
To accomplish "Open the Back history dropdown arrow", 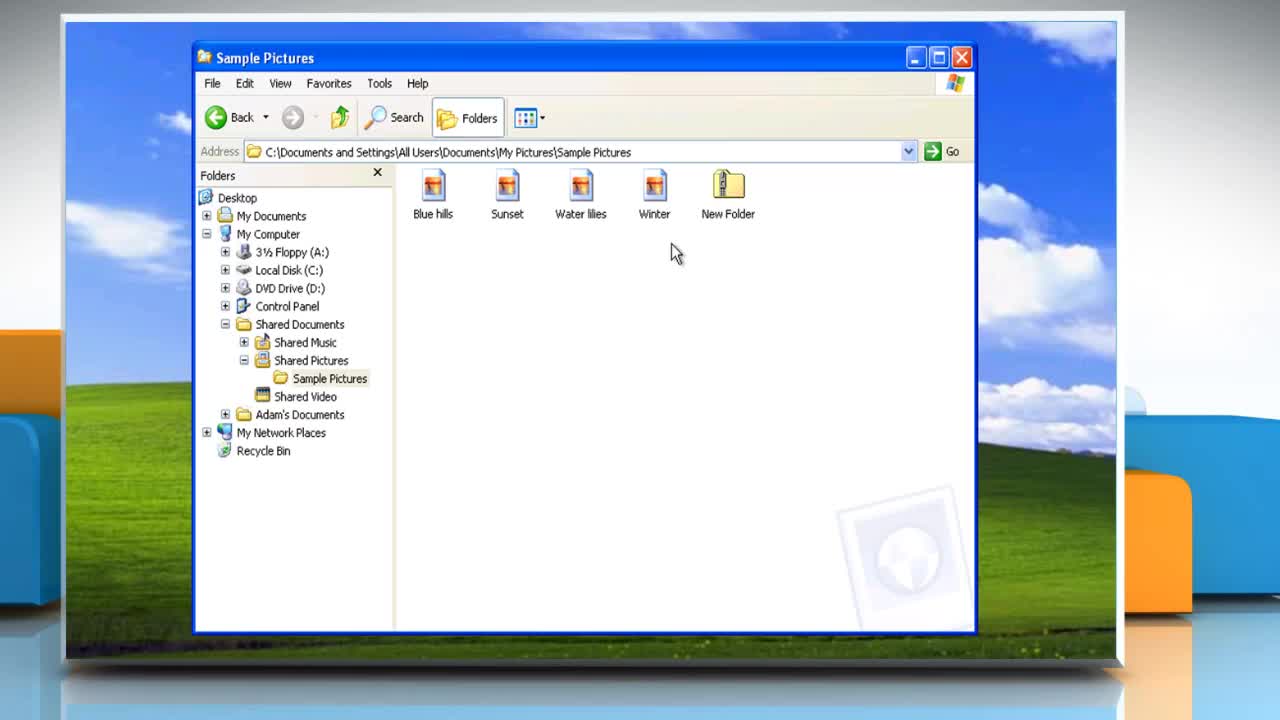I will pos(265,118).
